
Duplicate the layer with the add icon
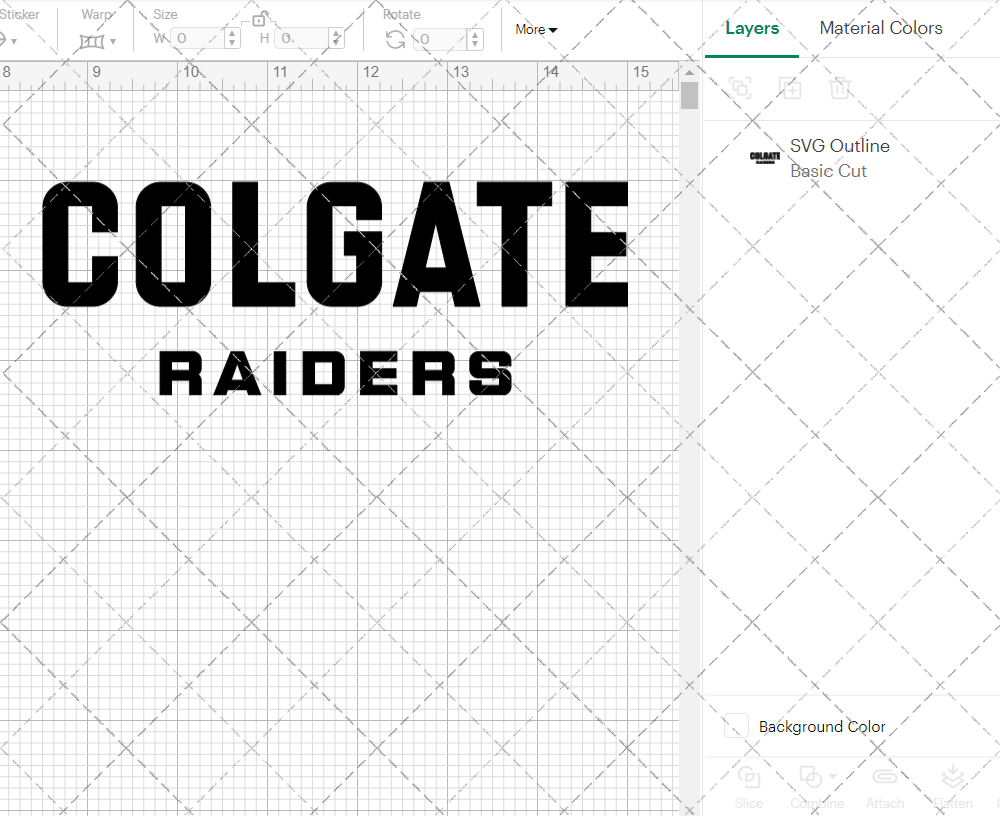point(790,88)
